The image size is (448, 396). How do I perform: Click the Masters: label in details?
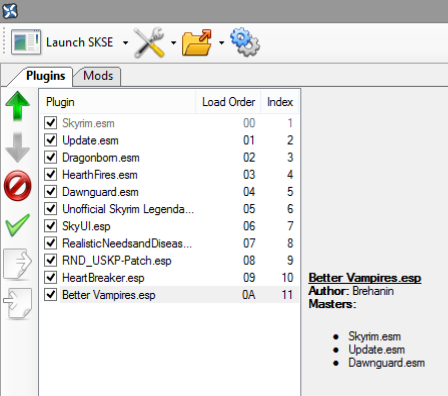332,304
